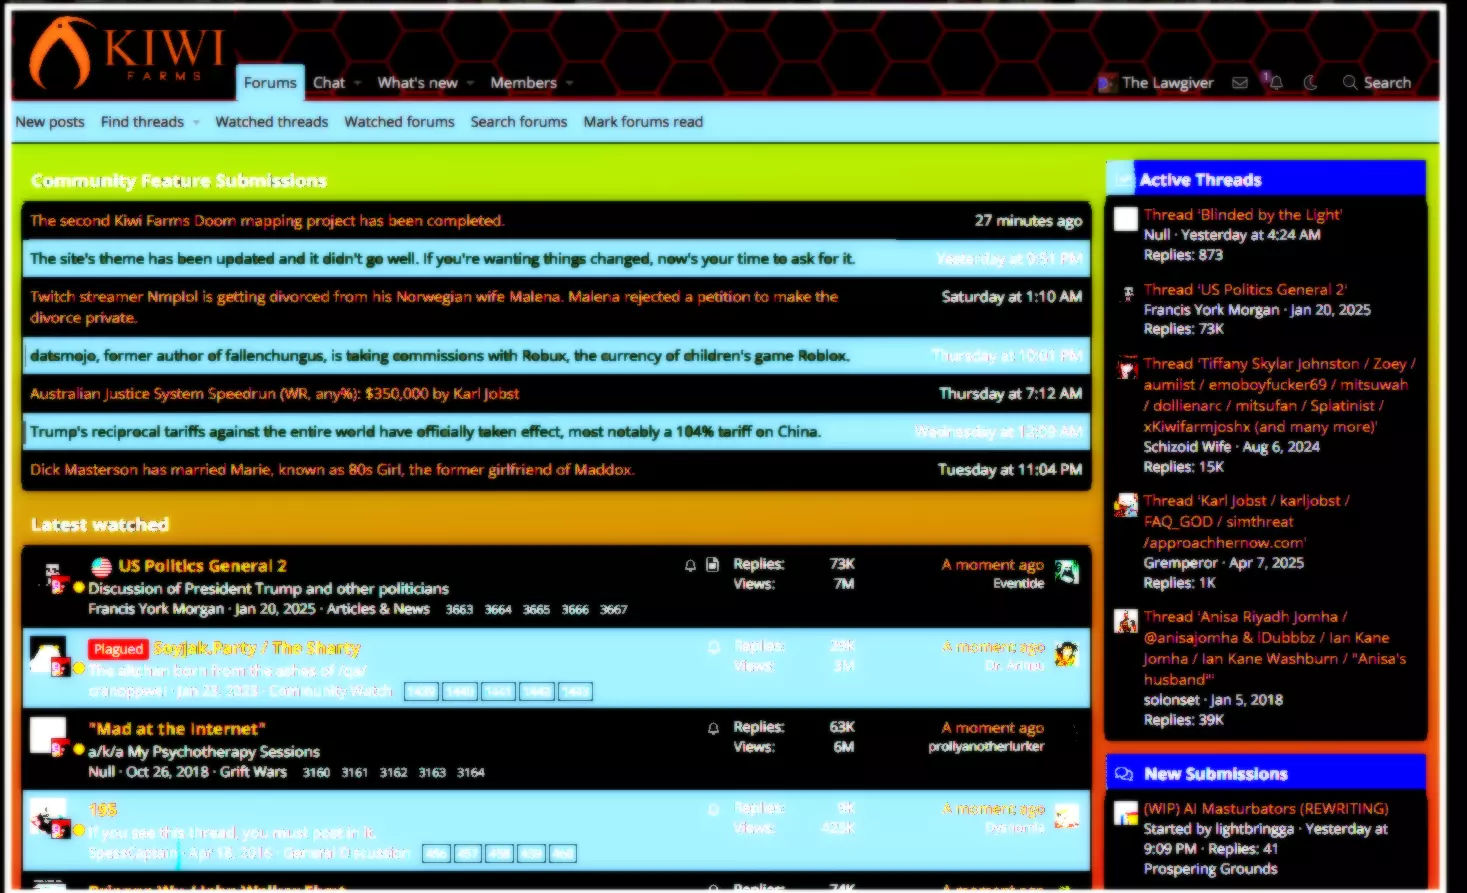This screenshot has width=1467, height=893.
Task: Expand the Chat dropdown arrow
Action: pos(357,83)
